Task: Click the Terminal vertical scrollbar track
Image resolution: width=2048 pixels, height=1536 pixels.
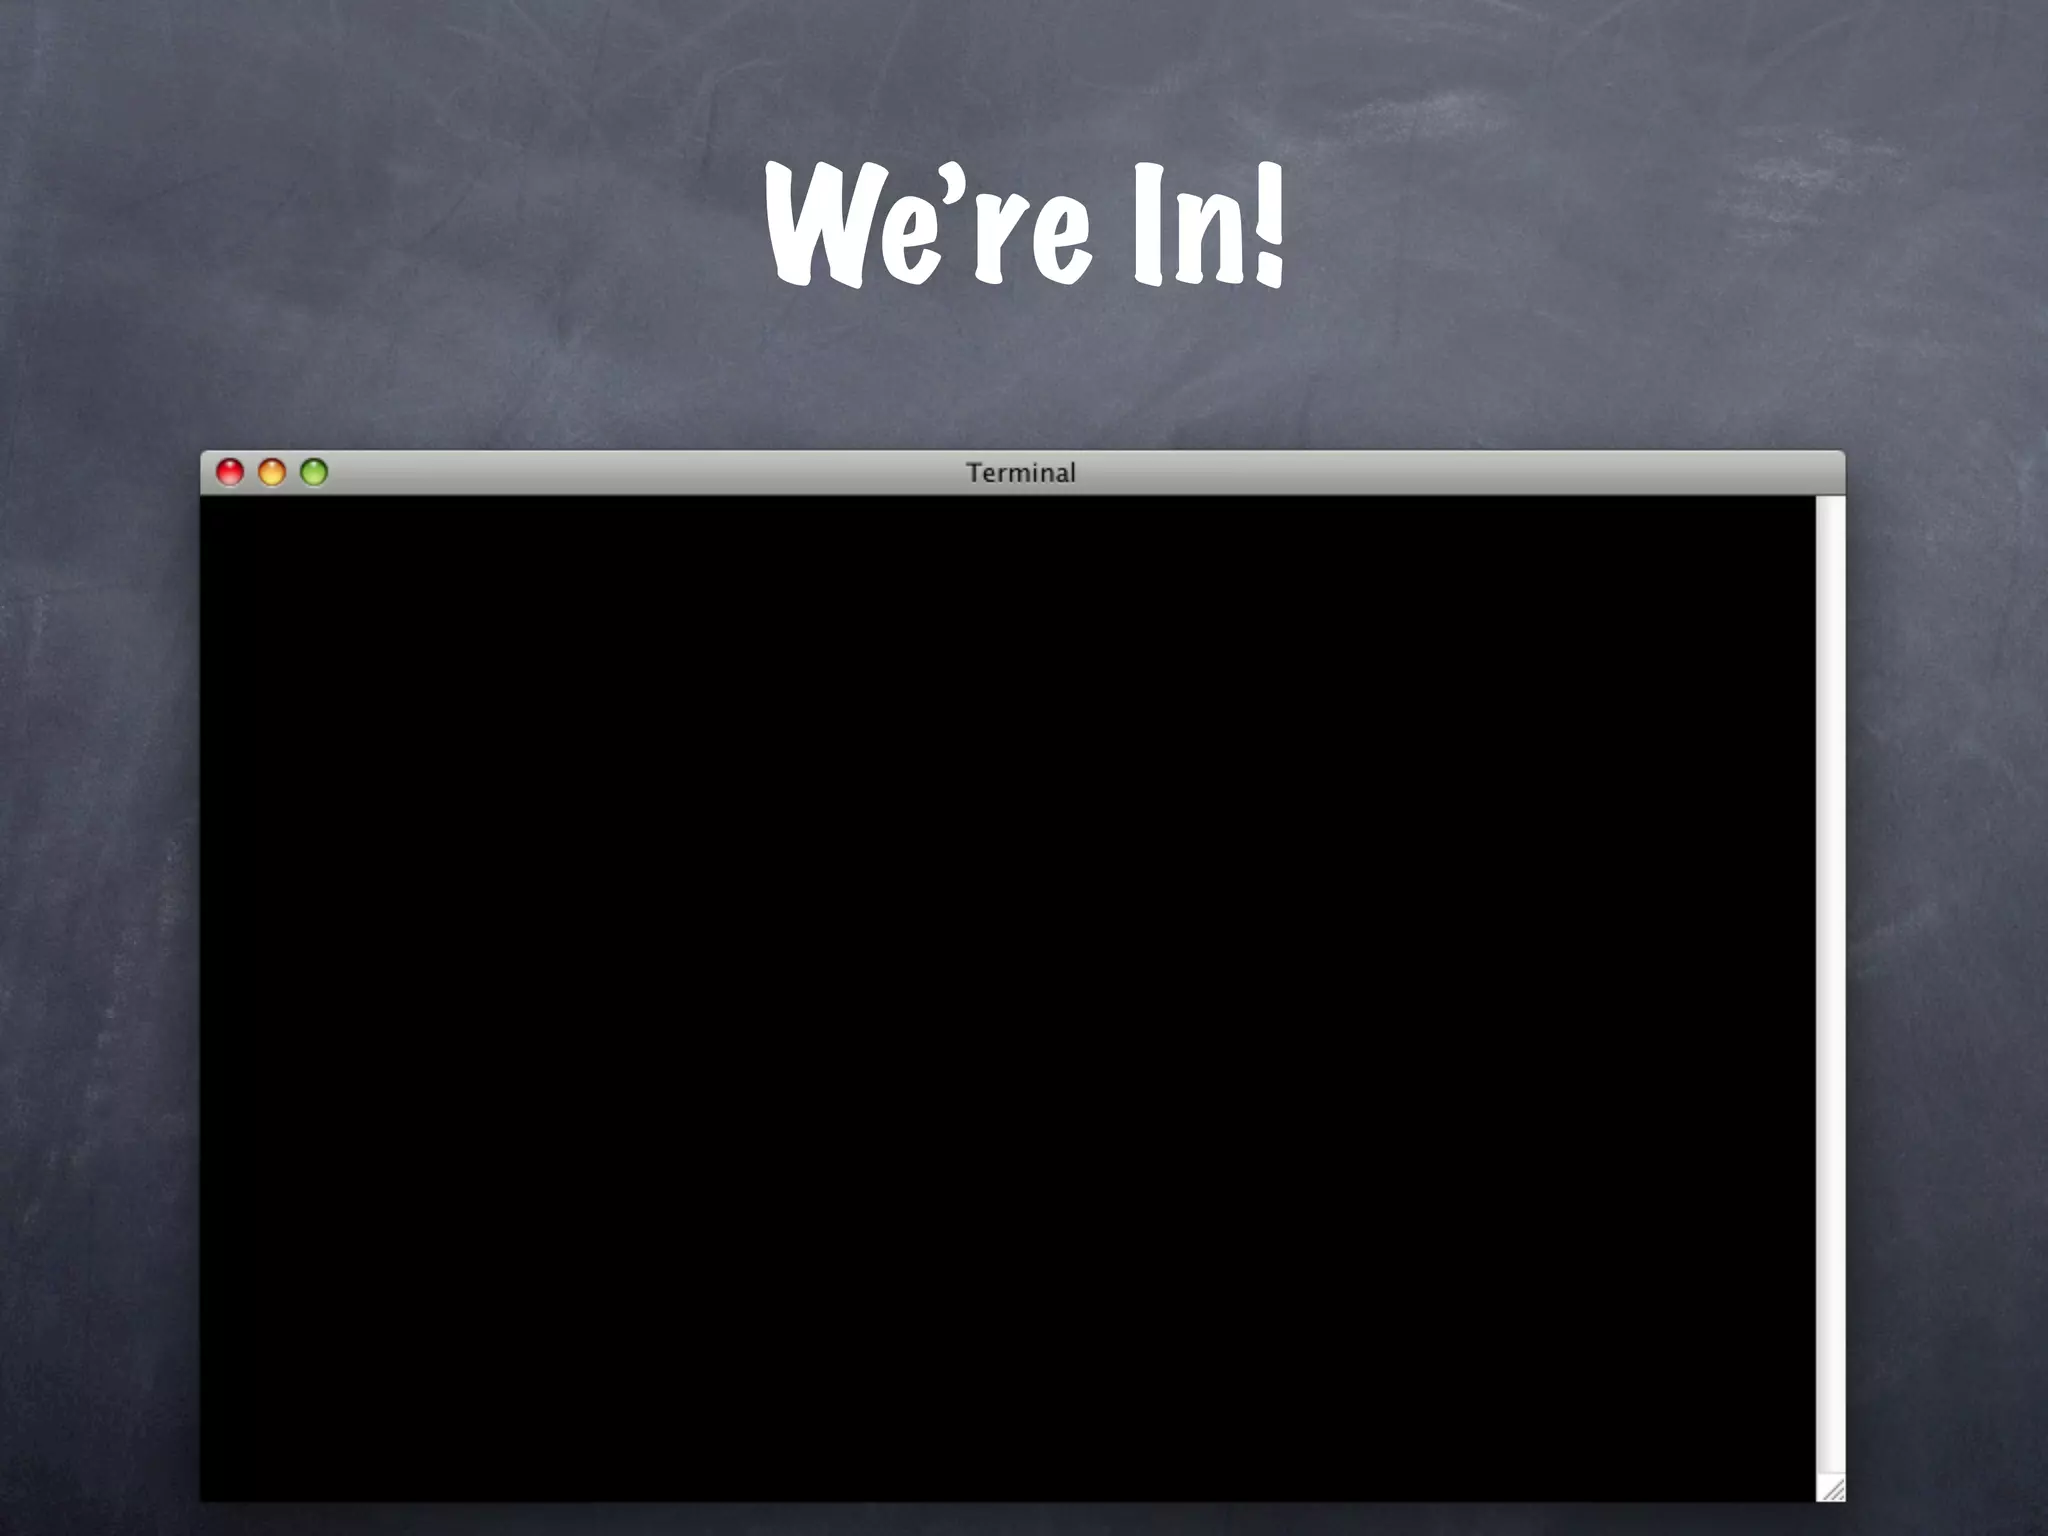Action: tap(1830, 986)
